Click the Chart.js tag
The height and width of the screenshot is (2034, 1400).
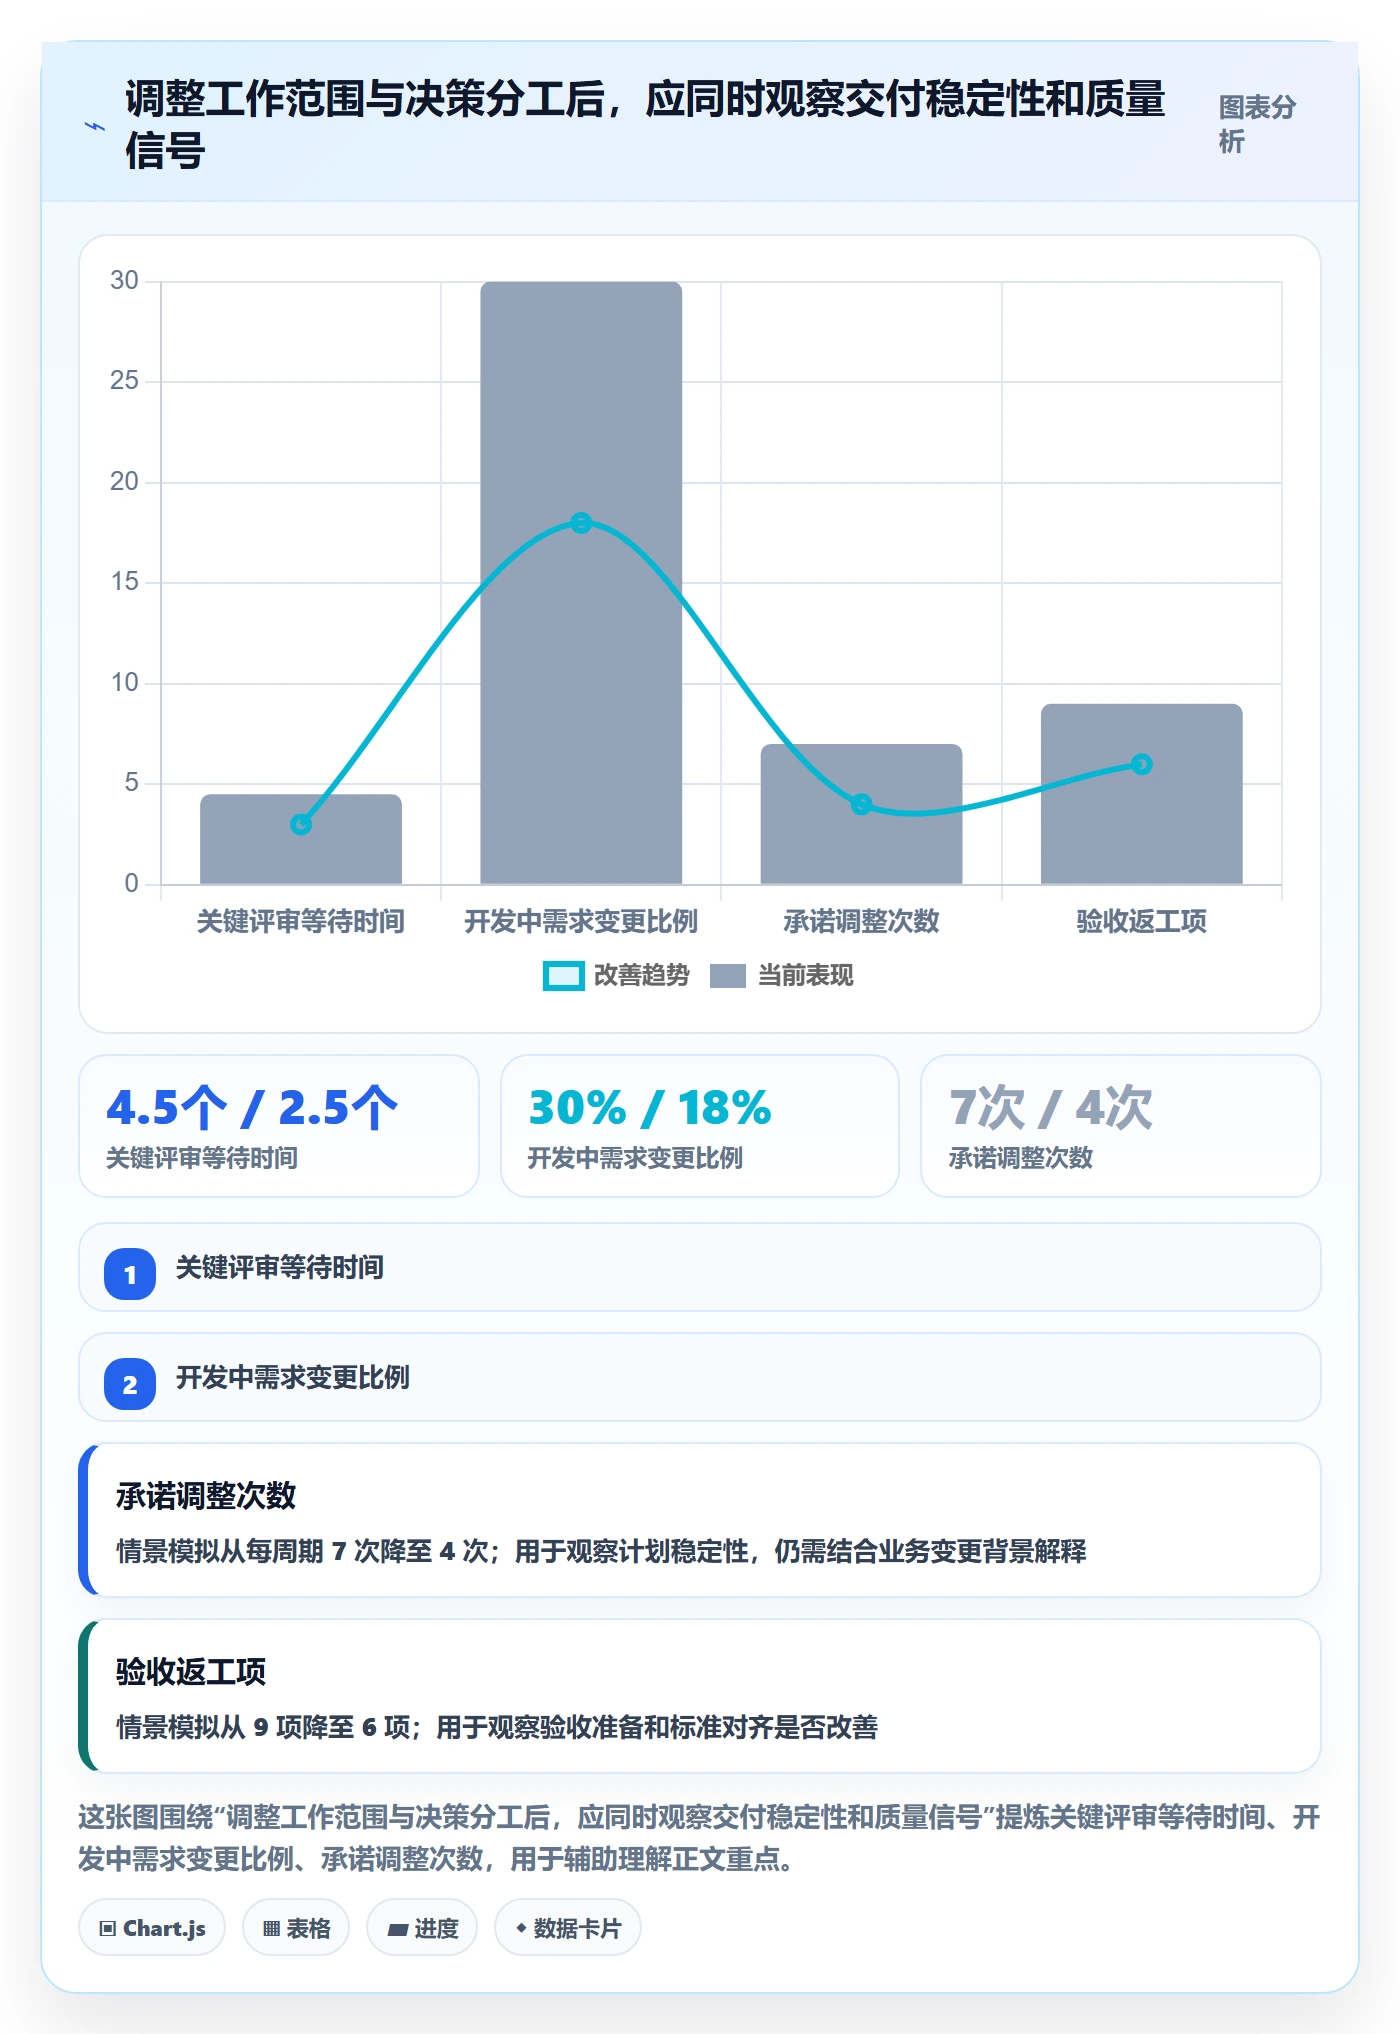[152, 1928]
